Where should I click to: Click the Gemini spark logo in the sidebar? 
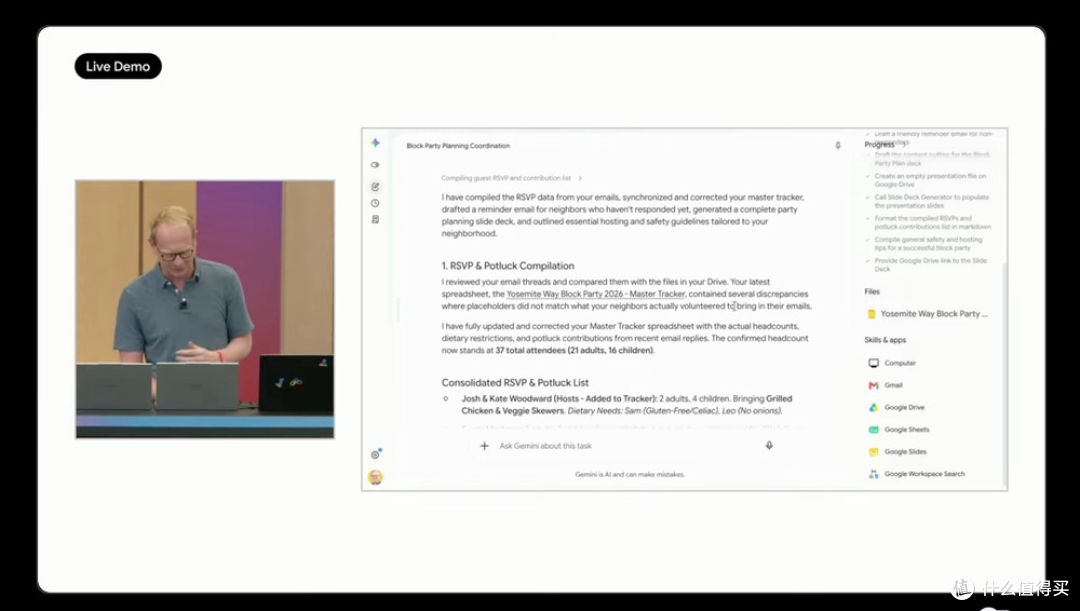click(375, 143)
